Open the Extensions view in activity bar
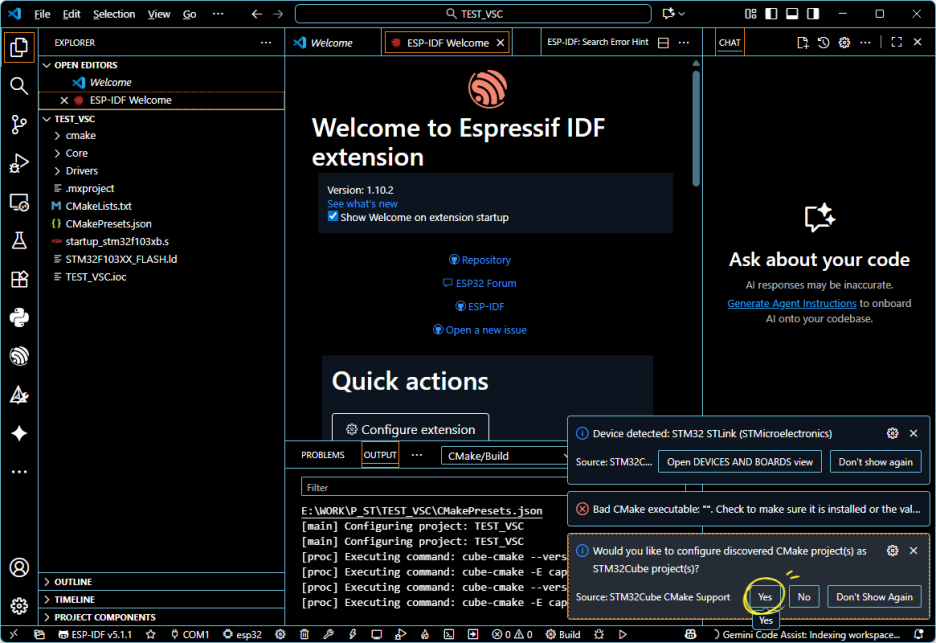Viewport: 936px width, 643px height. click(x=19, y=279)
